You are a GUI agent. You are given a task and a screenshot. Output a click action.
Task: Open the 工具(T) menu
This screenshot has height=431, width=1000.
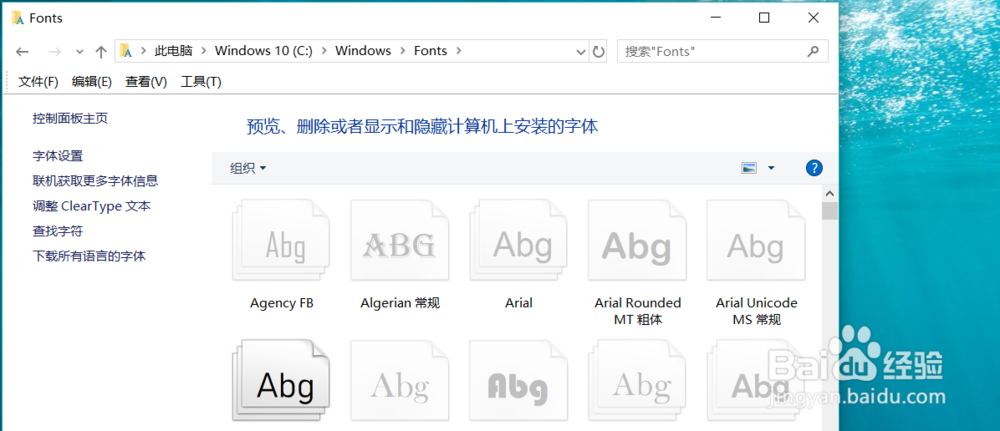201,82
